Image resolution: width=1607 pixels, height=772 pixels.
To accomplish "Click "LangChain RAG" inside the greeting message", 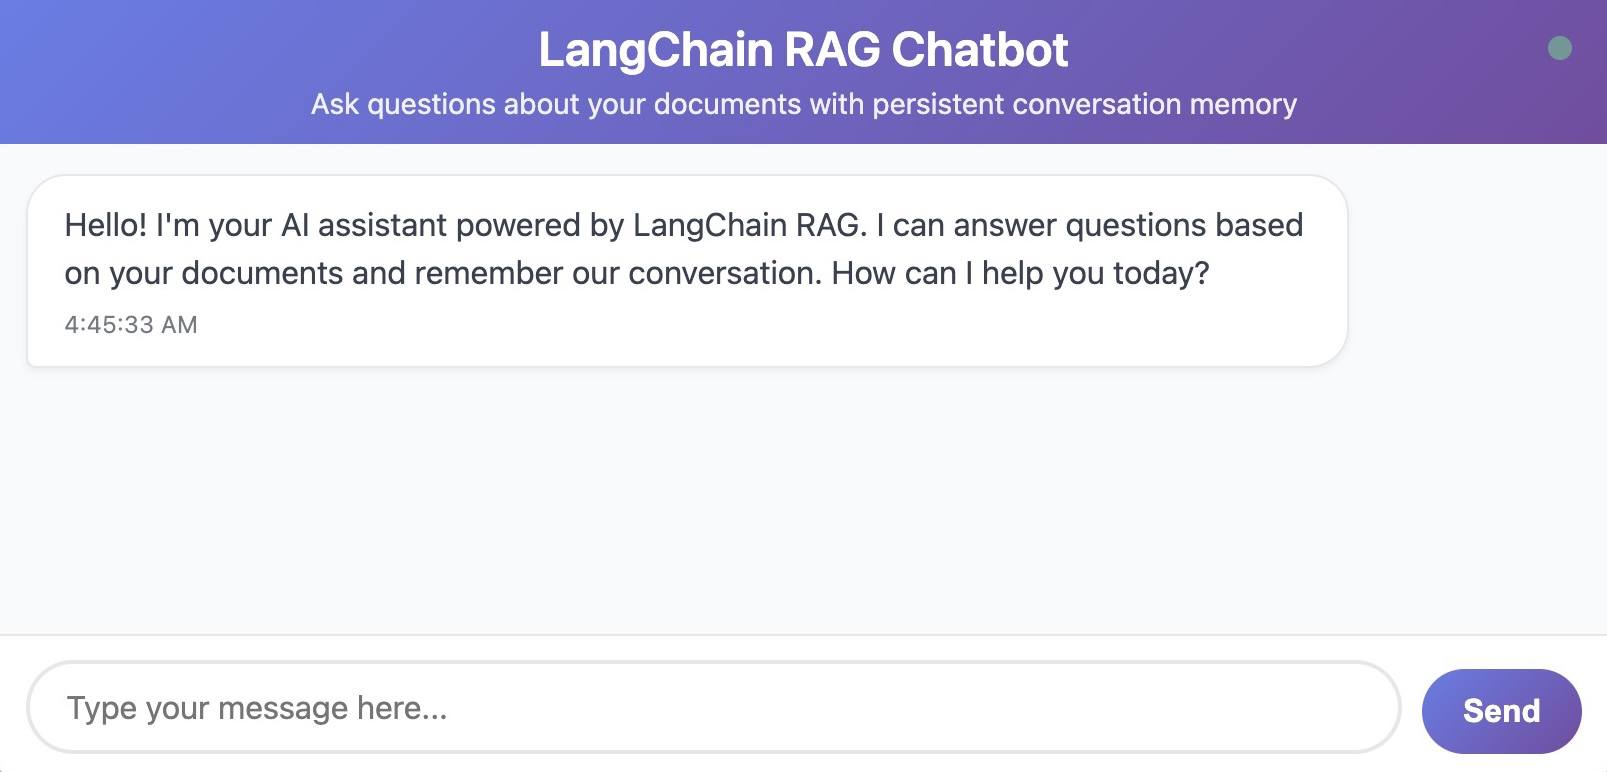I will pos(746,225).
